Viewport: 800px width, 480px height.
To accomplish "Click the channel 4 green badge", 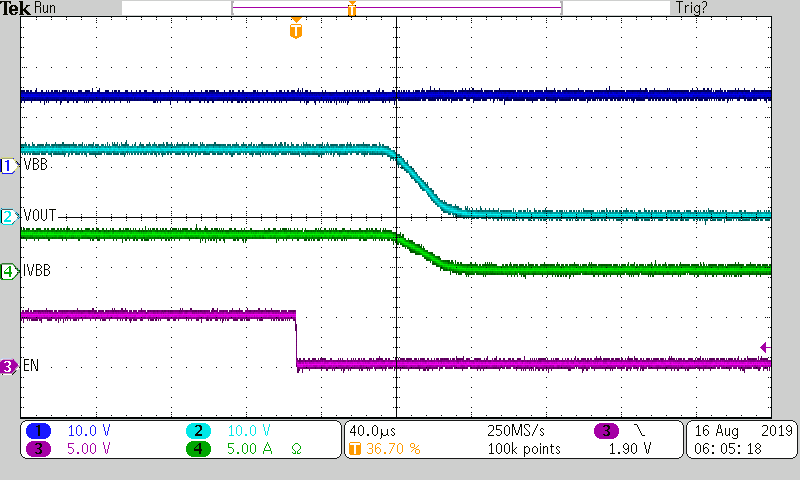I will (x=198, y=449).
